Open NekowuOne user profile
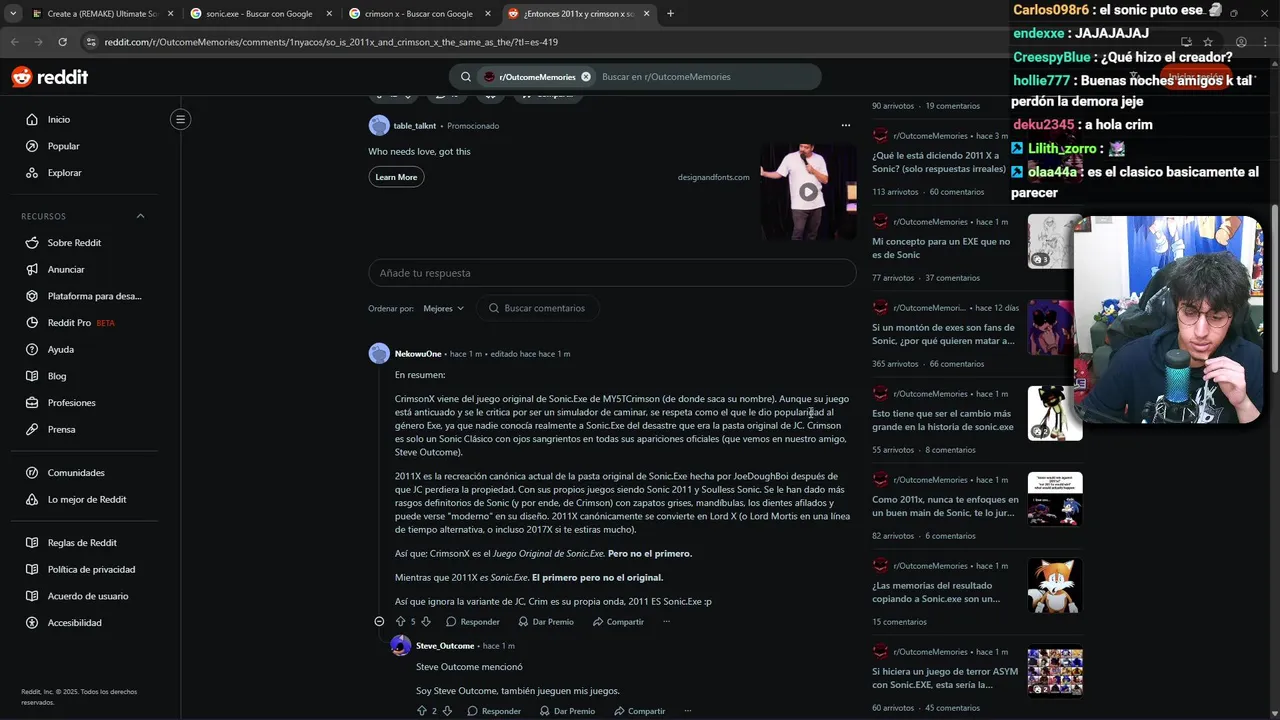The height and width of the screenshot is (720, 1280). [x=418, y=354]
